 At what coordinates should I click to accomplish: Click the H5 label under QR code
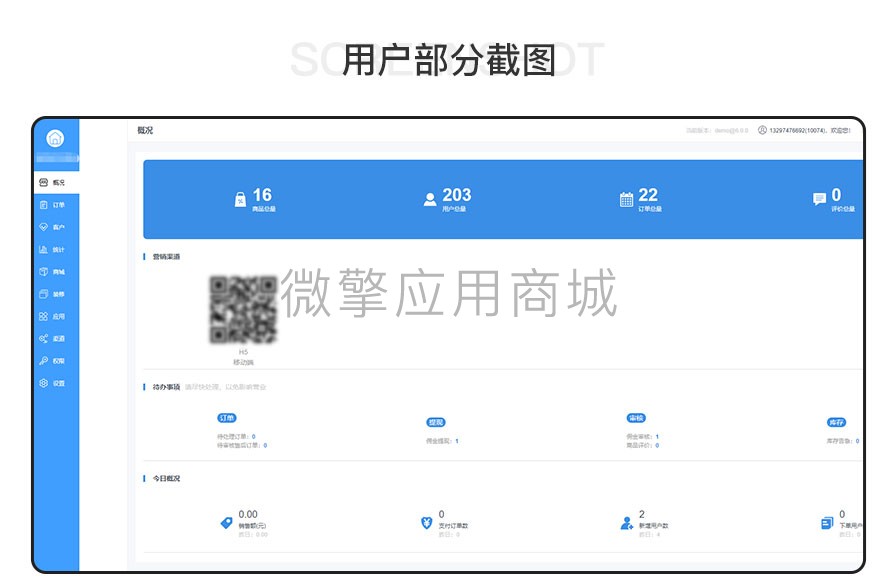click(x=243, y=352)
